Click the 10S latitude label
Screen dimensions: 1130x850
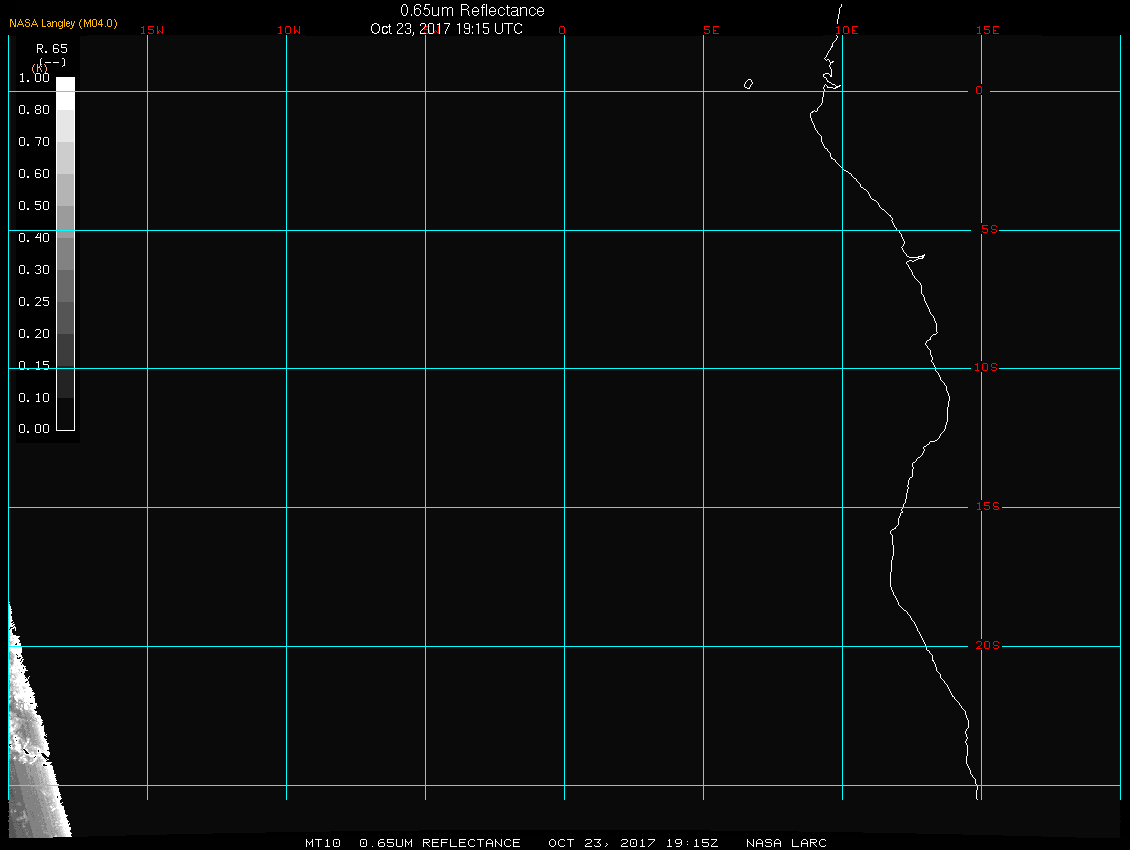[x=985, y=368]
